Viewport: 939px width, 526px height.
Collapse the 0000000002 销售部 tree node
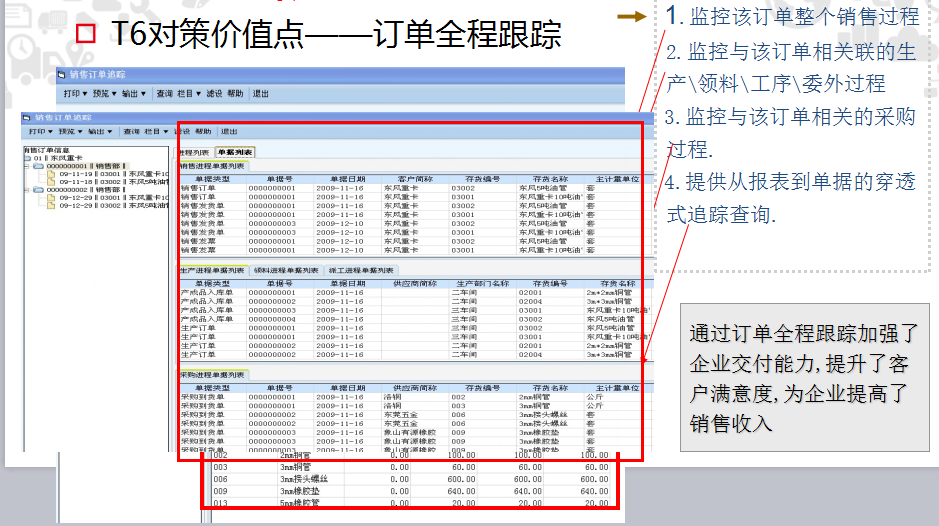(x=27, y=190)
